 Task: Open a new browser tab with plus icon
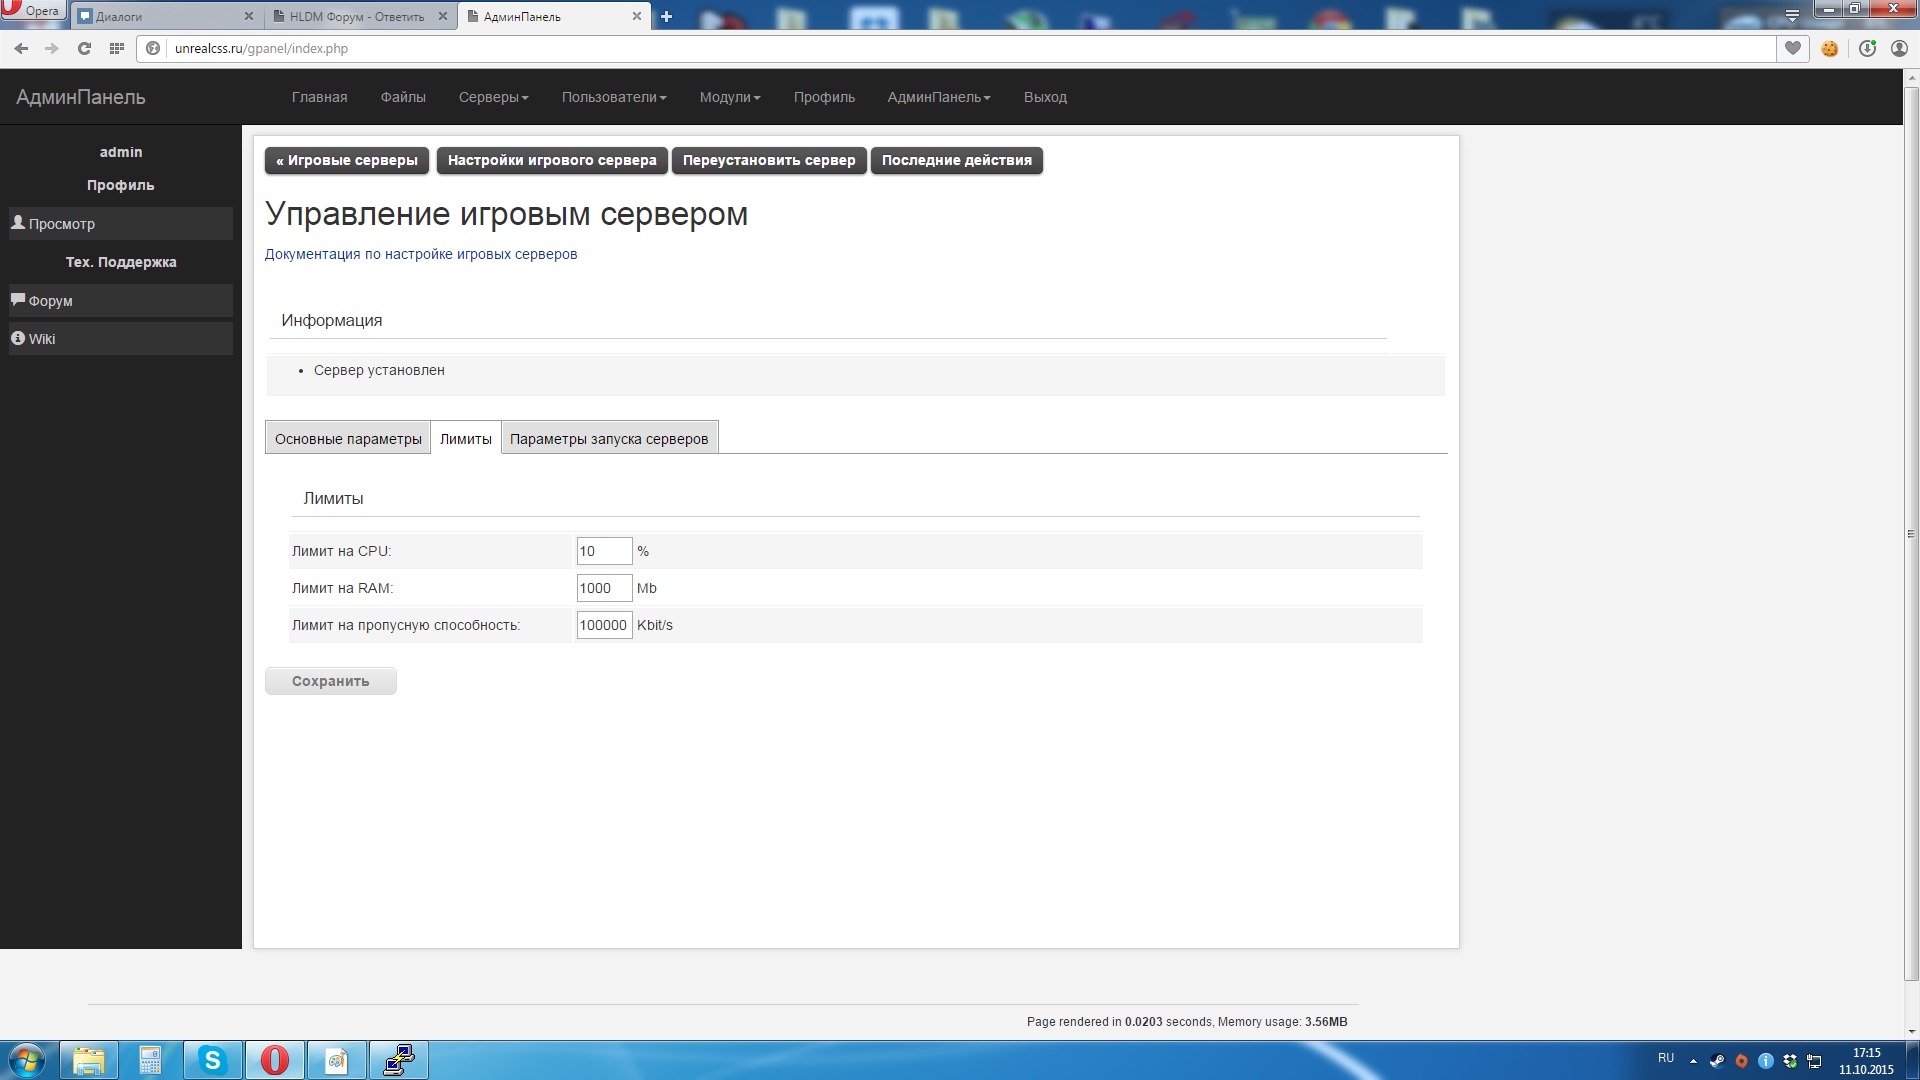click(x=666, y=16)
